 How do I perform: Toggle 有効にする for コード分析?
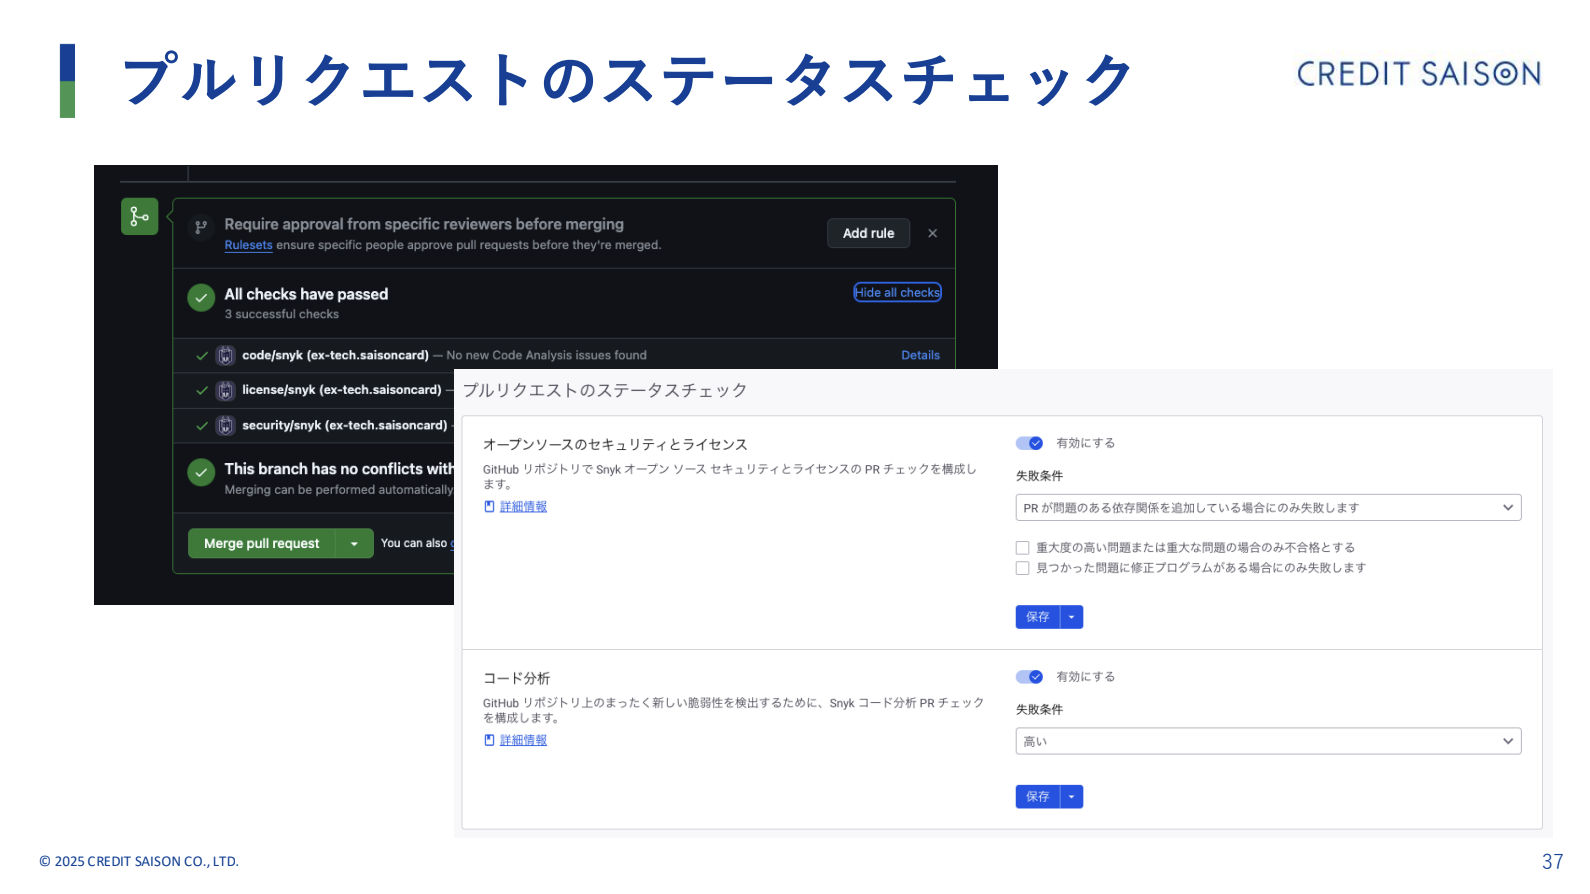[1030, 677]
